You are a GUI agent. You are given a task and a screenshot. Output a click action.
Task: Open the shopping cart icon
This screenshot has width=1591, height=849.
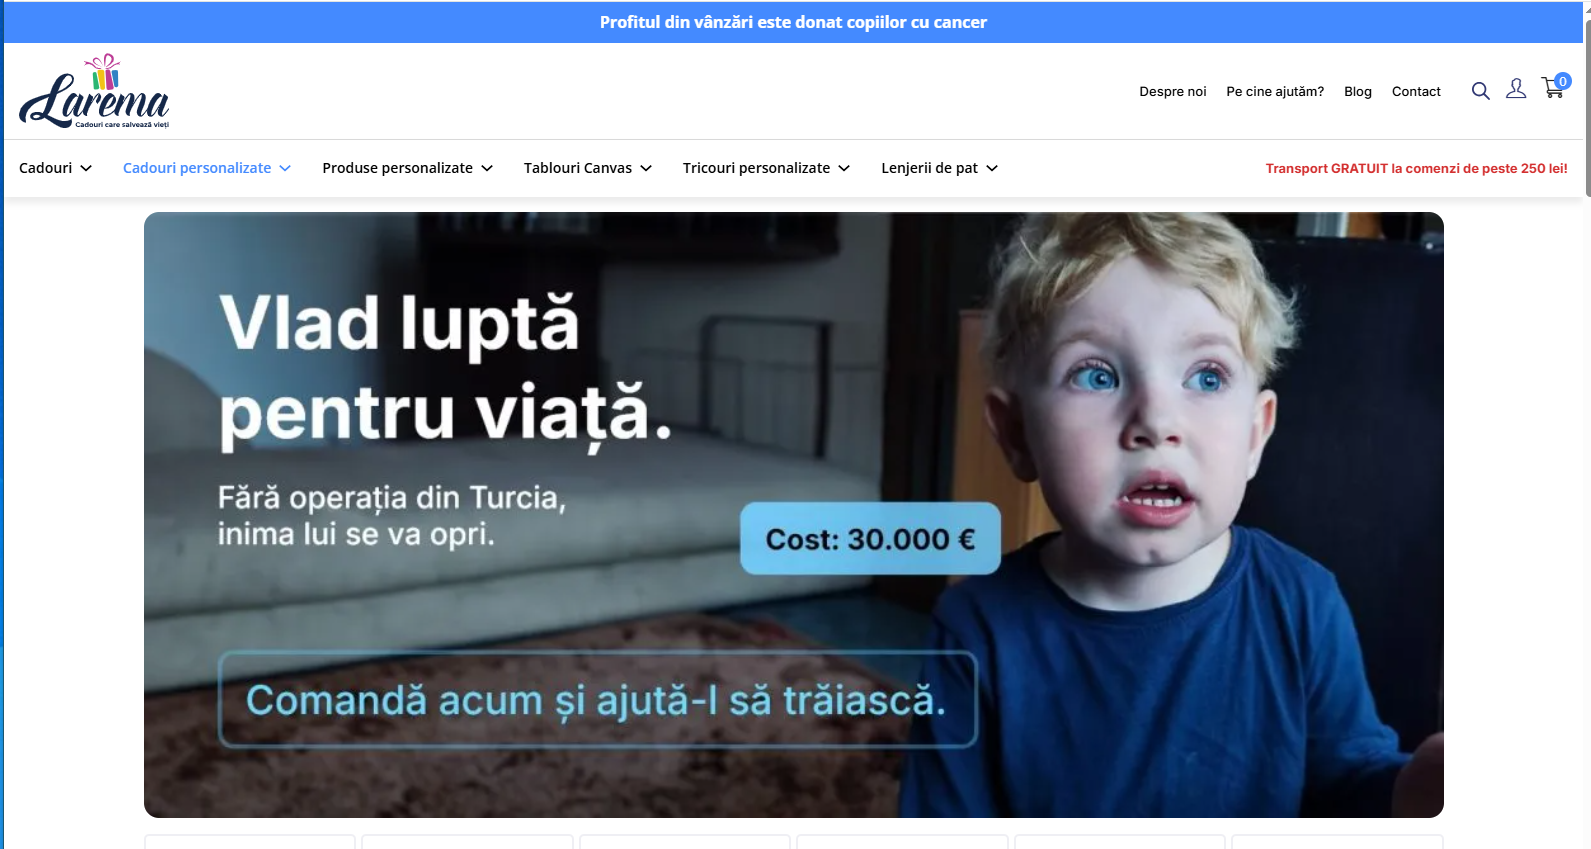point(1552,89)
